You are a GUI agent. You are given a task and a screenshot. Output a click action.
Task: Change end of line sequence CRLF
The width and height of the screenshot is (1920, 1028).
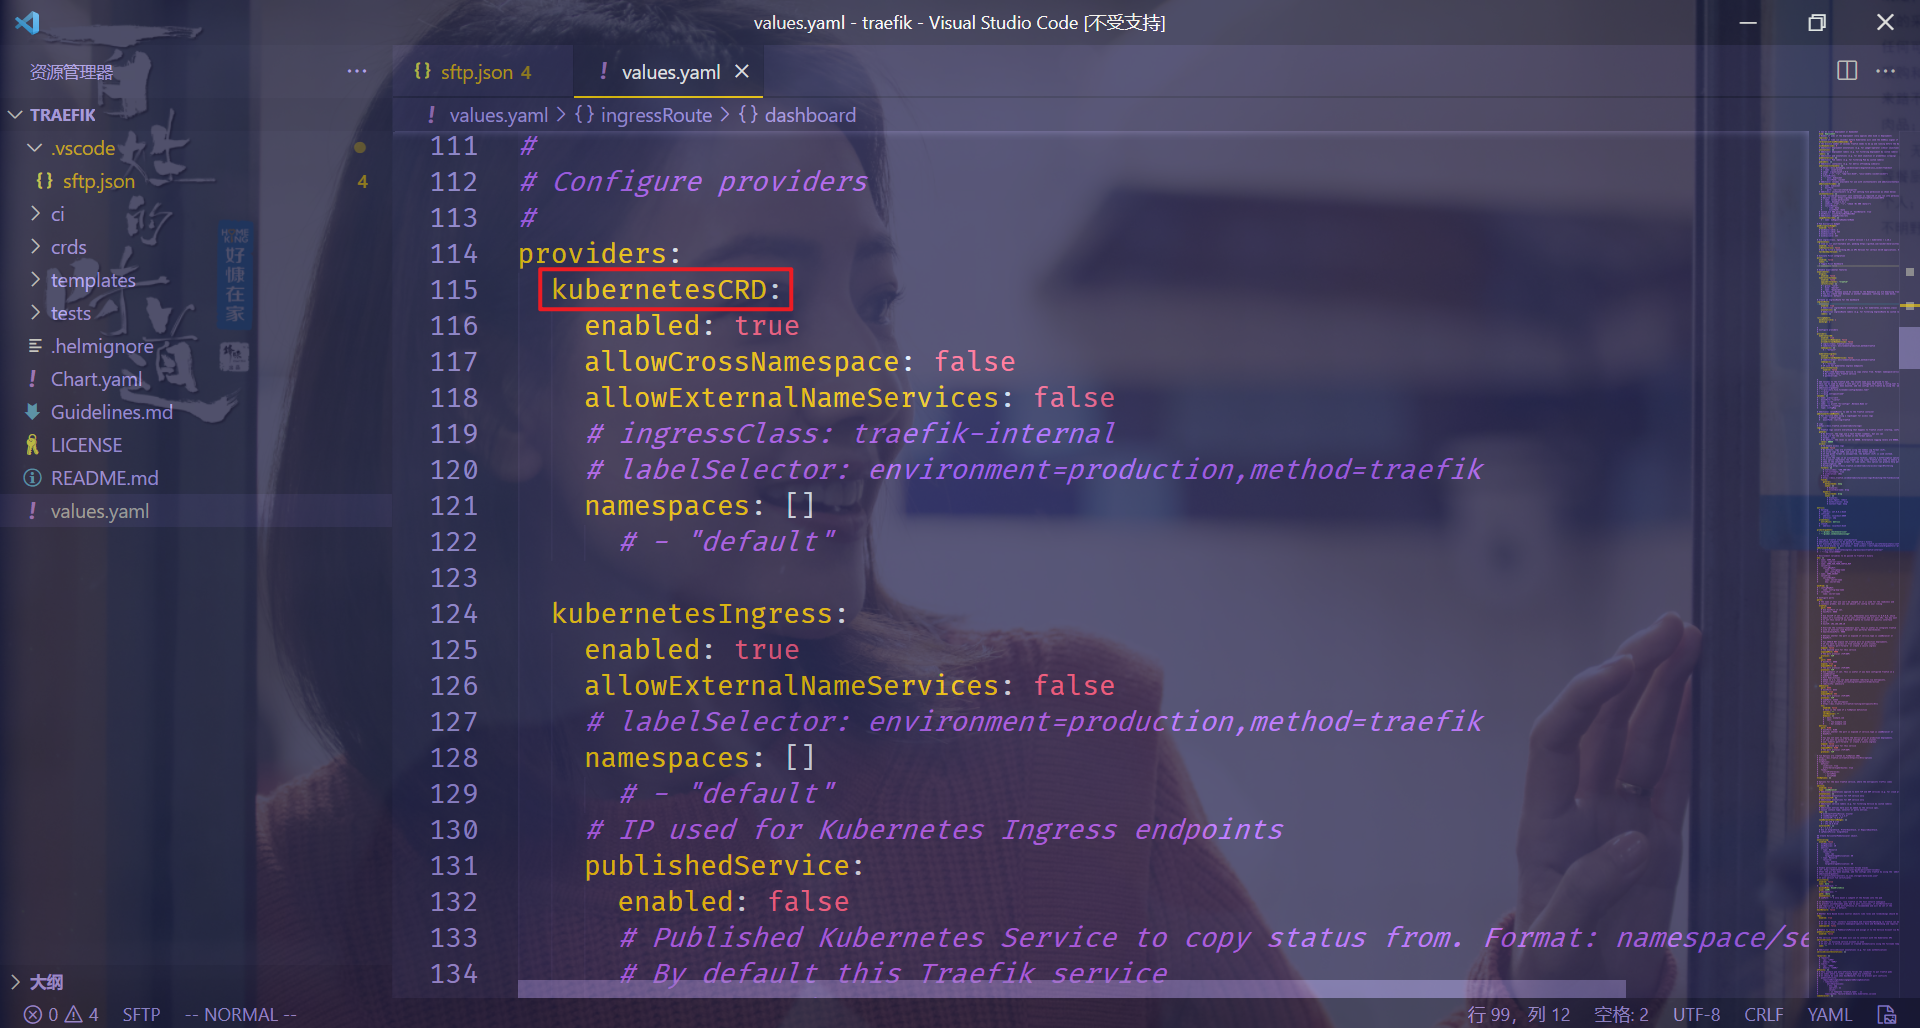(x=1763, y=1014)
